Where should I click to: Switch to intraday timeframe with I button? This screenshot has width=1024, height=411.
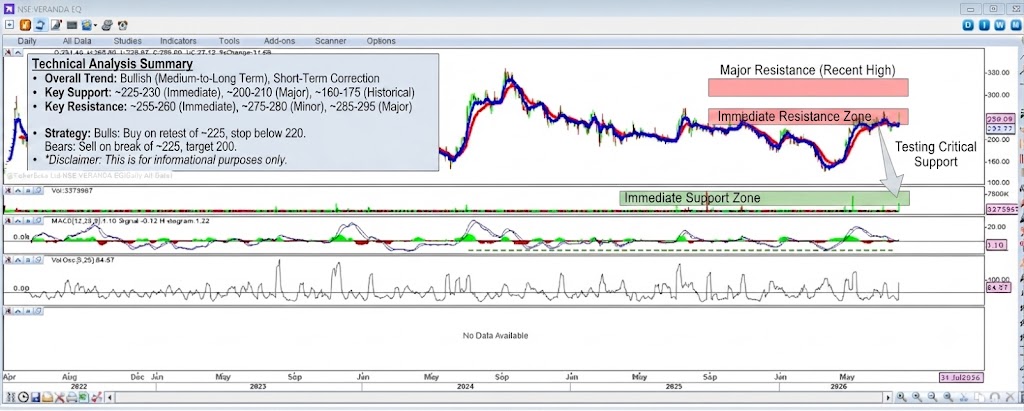point(983,25)
